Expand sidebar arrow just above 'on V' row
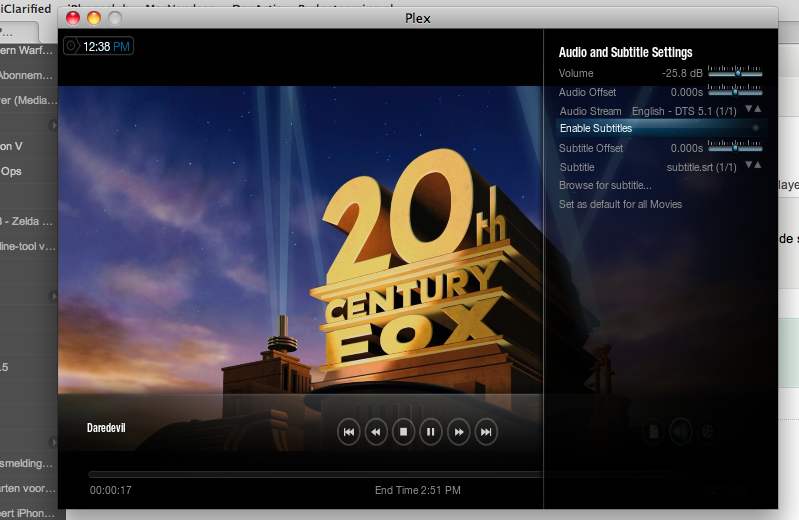 [53, 125]
